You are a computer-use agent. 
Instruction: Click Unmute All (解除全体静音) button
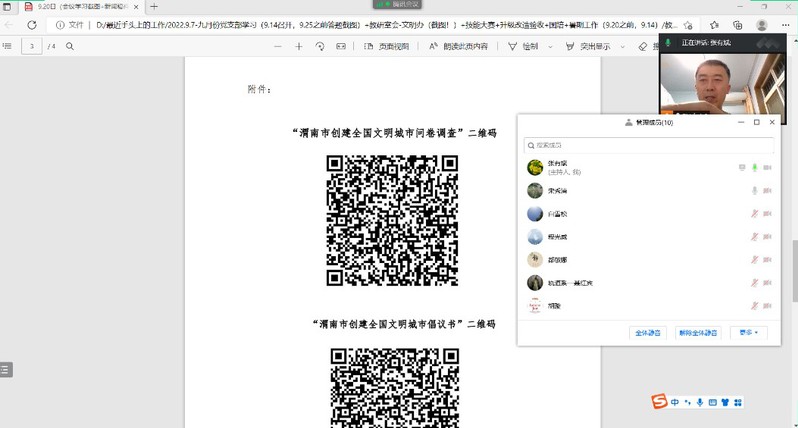tap(698, 333)
